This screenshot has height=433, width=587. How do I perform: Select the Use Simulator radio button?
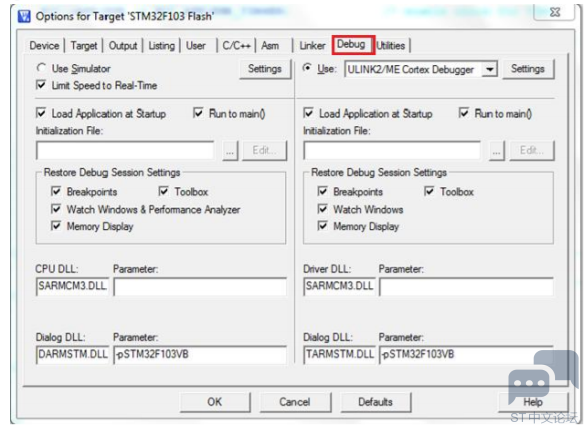pos(41,68)
